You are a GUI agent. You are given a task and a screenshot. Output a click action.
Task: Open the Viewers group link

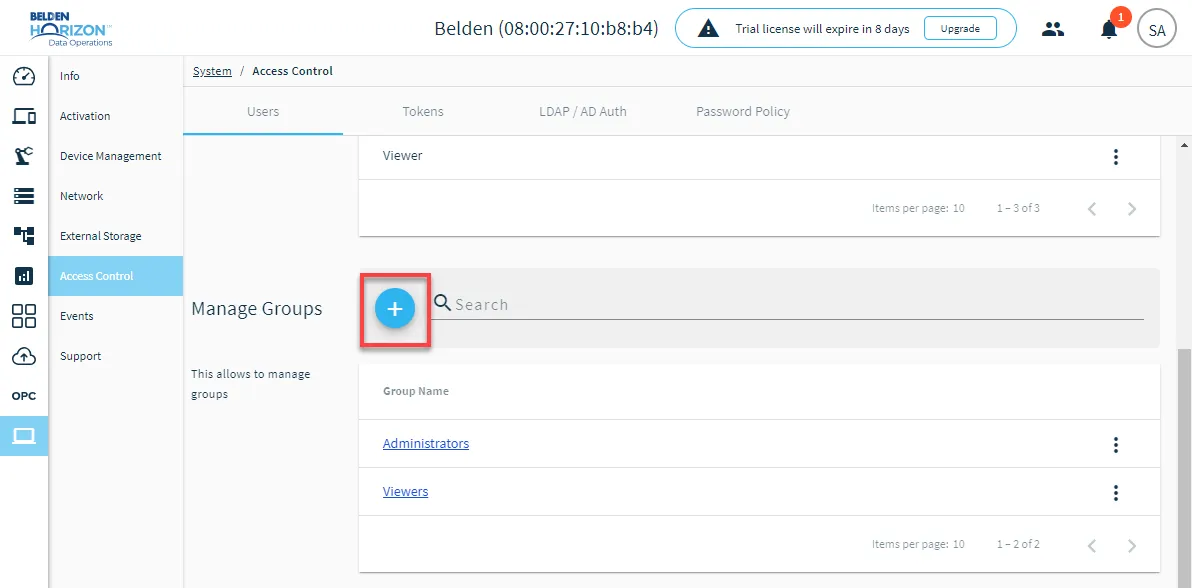point(405,491)
